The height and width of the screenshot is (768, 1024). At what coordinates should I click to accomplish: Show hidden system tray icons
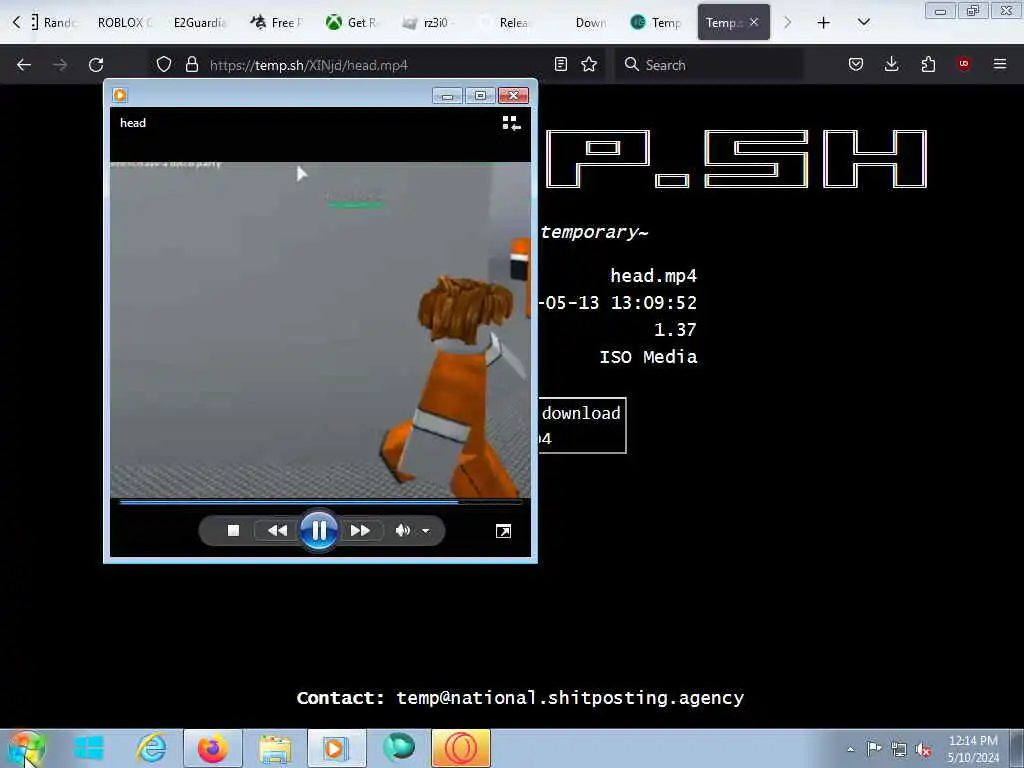click(850, 749)
